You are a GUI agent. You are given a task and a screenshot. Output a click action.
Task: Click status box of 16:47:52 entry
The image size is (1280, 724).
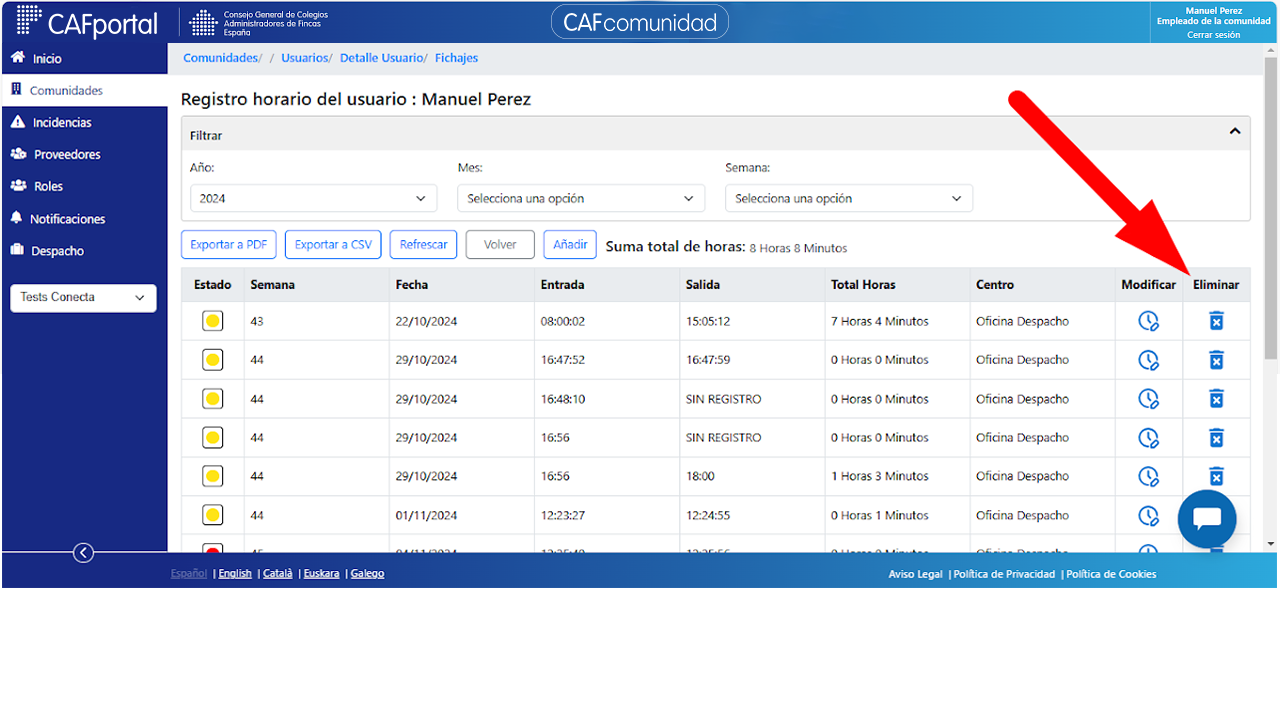(212, 360)
